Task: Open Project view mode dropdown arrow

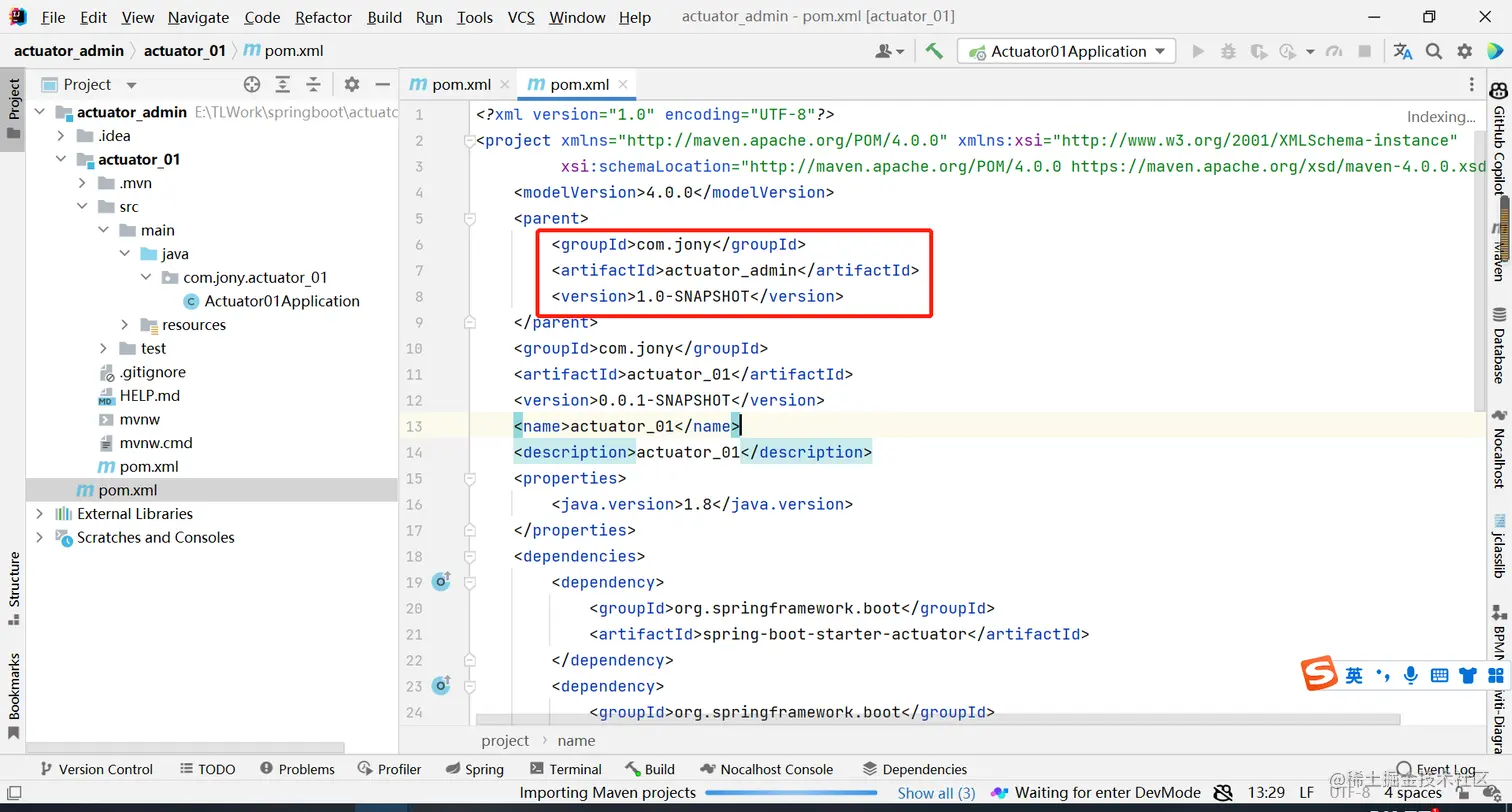Action: pos(131,85)
